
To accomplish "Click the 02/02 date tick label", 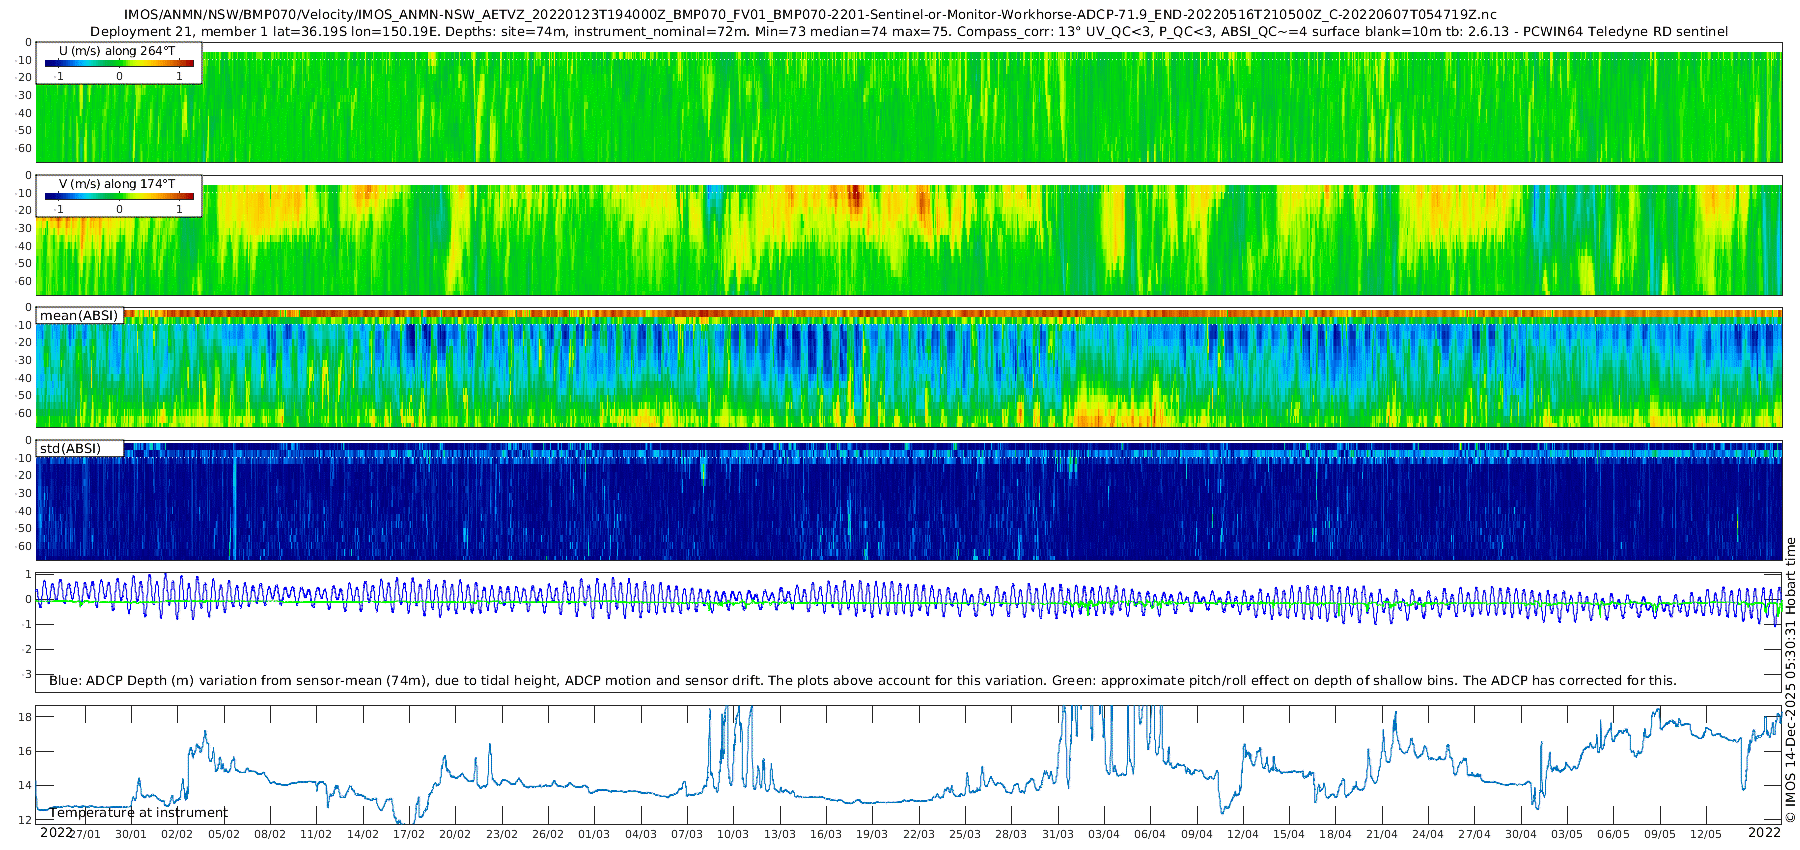I will (177, 834).
